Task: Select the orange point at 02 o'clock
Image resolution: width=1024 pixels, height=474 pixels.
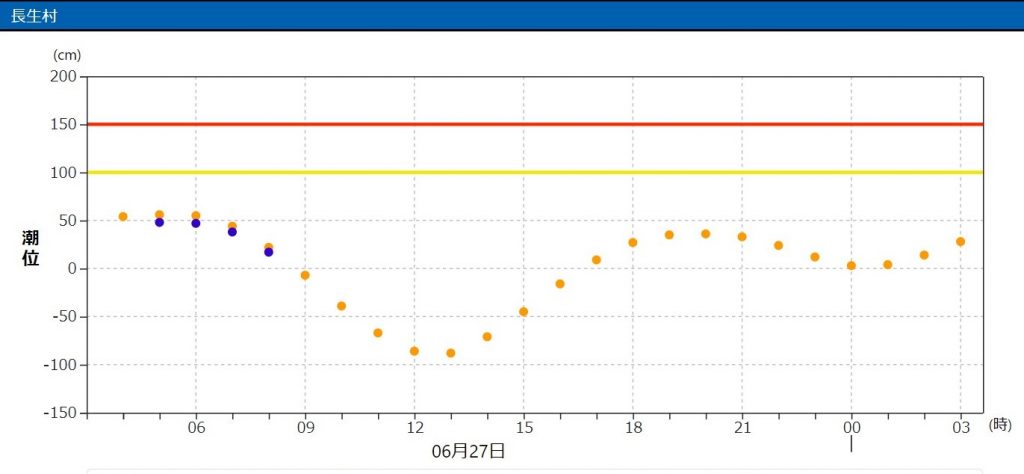Action: tap(924, 255)
